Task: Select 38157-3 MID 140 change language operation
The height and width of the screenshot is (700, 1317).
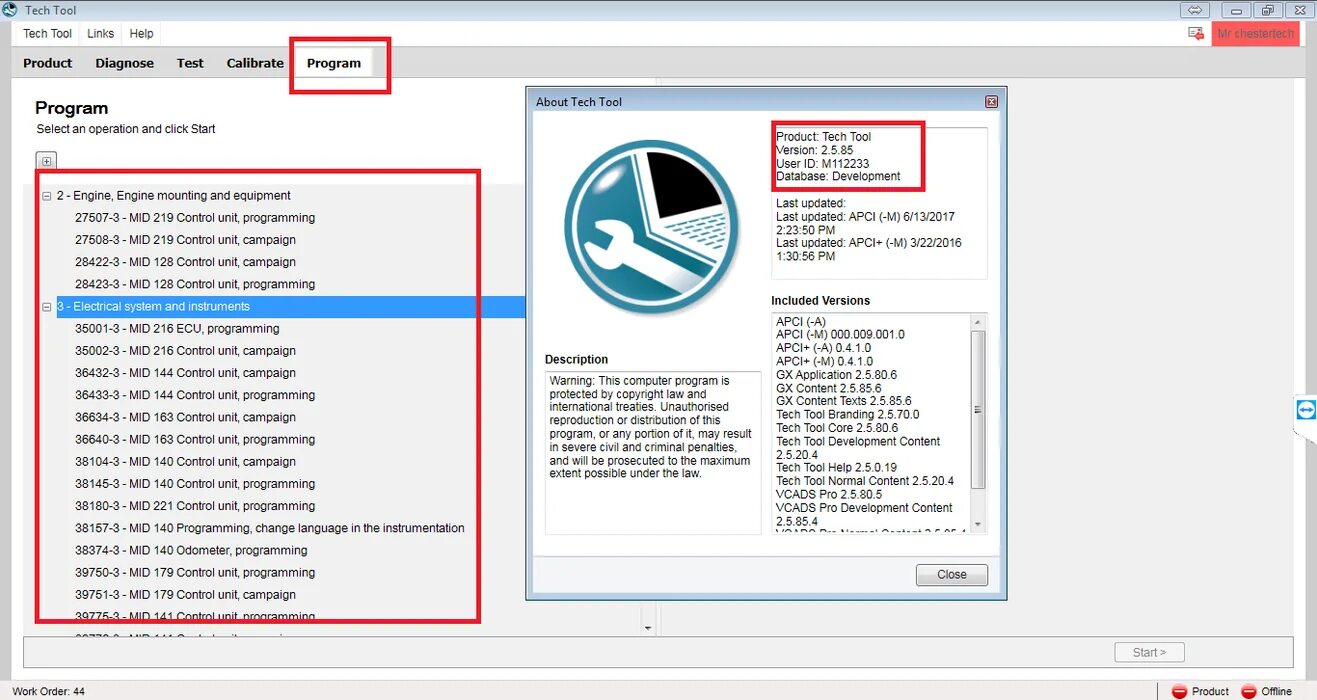Action: click(x=270, y=528)
